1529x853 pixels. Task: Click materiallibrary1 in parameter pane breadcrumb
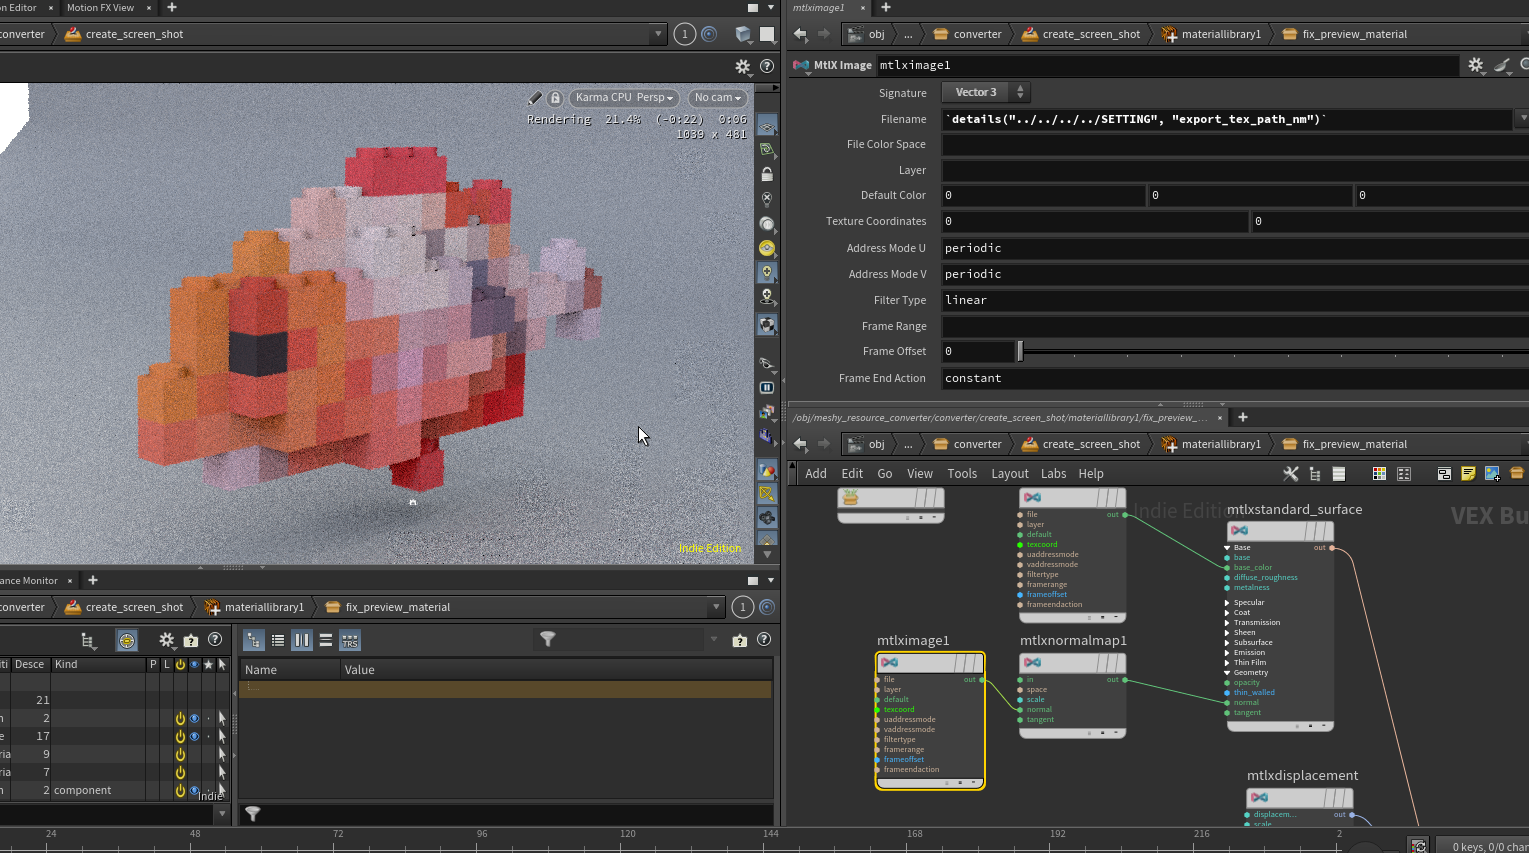pyautogui.click(x=1221, y=34)
